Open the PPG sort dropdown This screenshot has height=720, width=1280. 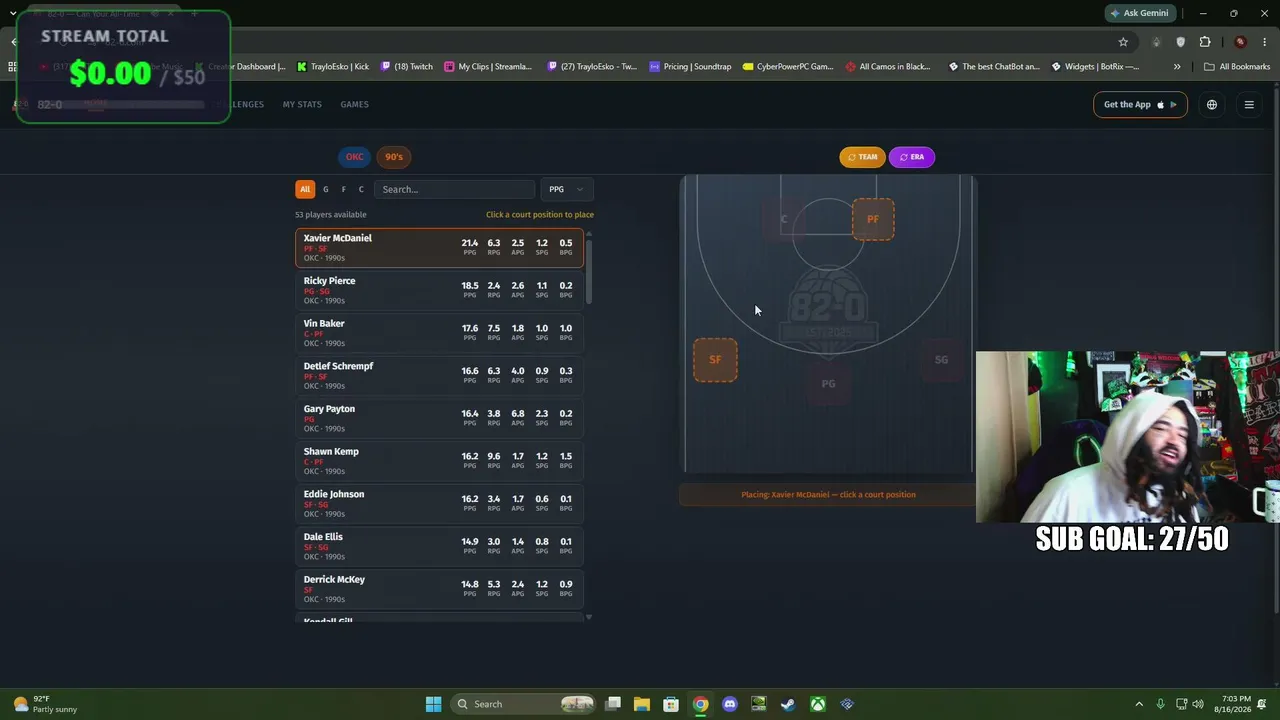point(566,189)
